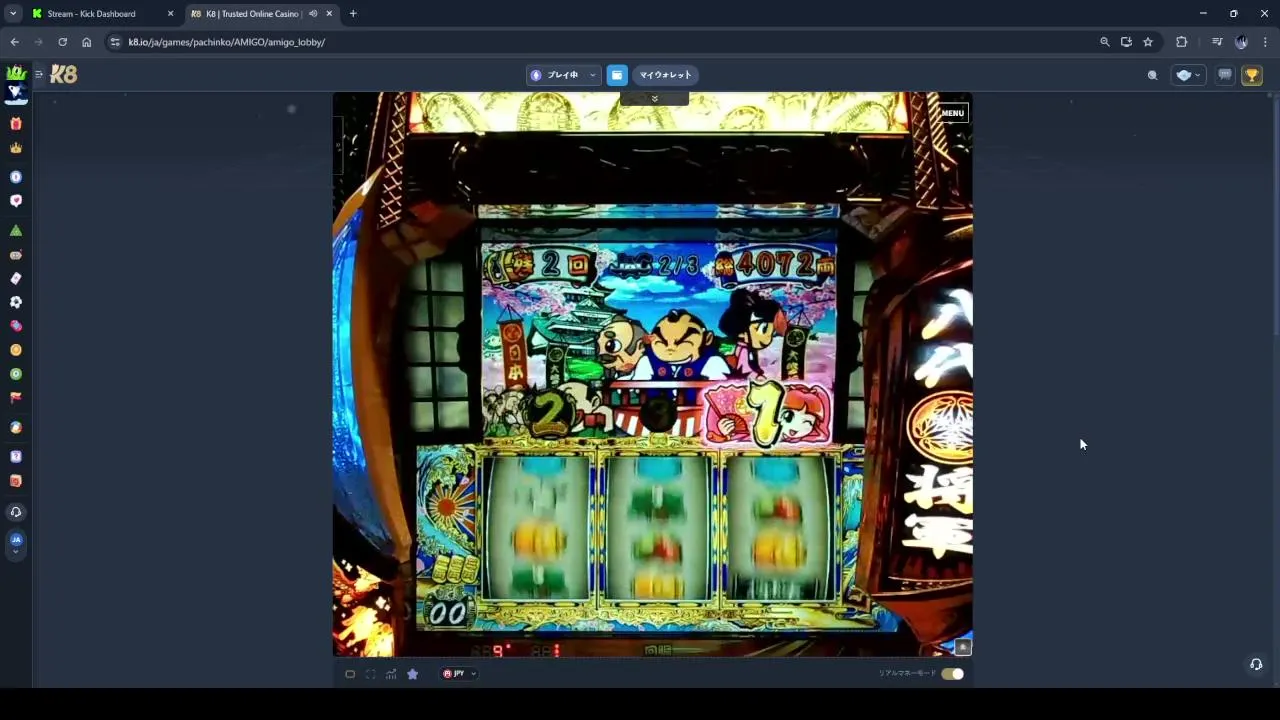1280x720 pixels.
Task: Open the game controller sidebar icon
Action: tap(15, 255)
